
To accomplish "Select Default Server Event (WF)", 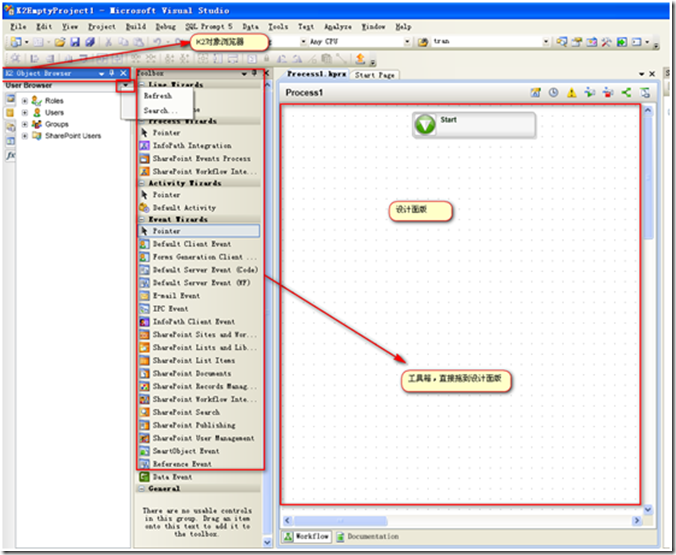I will tap(201, 283).
